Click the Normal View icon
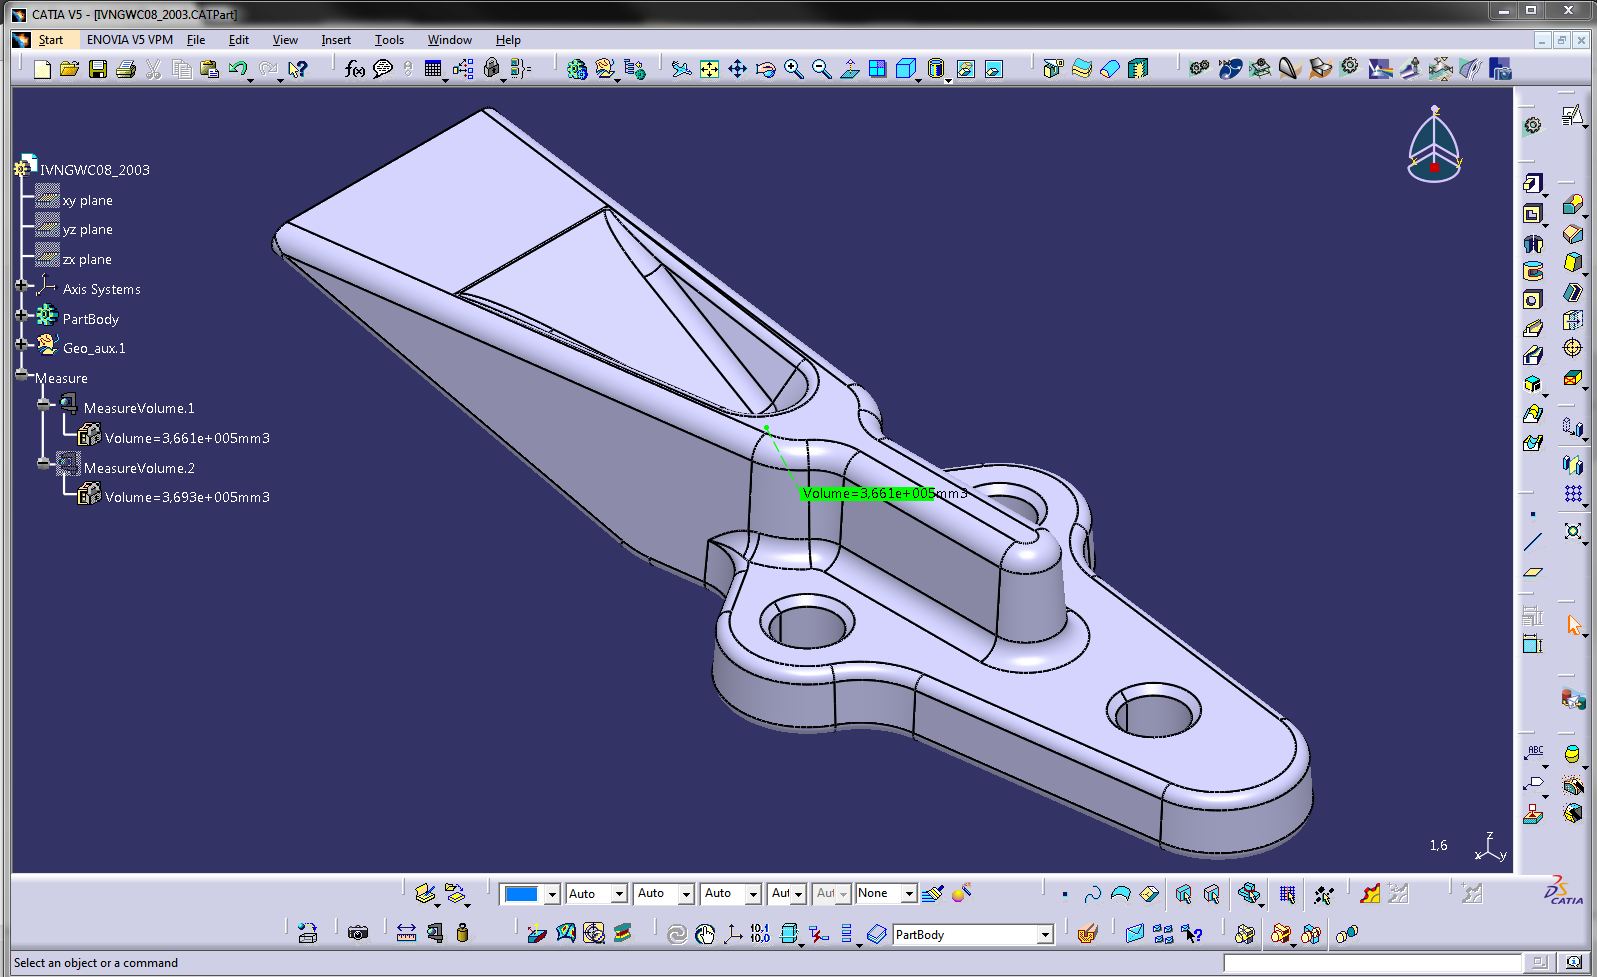The image size is (1597, 977). pyautogui.click(x=849, y=69)
